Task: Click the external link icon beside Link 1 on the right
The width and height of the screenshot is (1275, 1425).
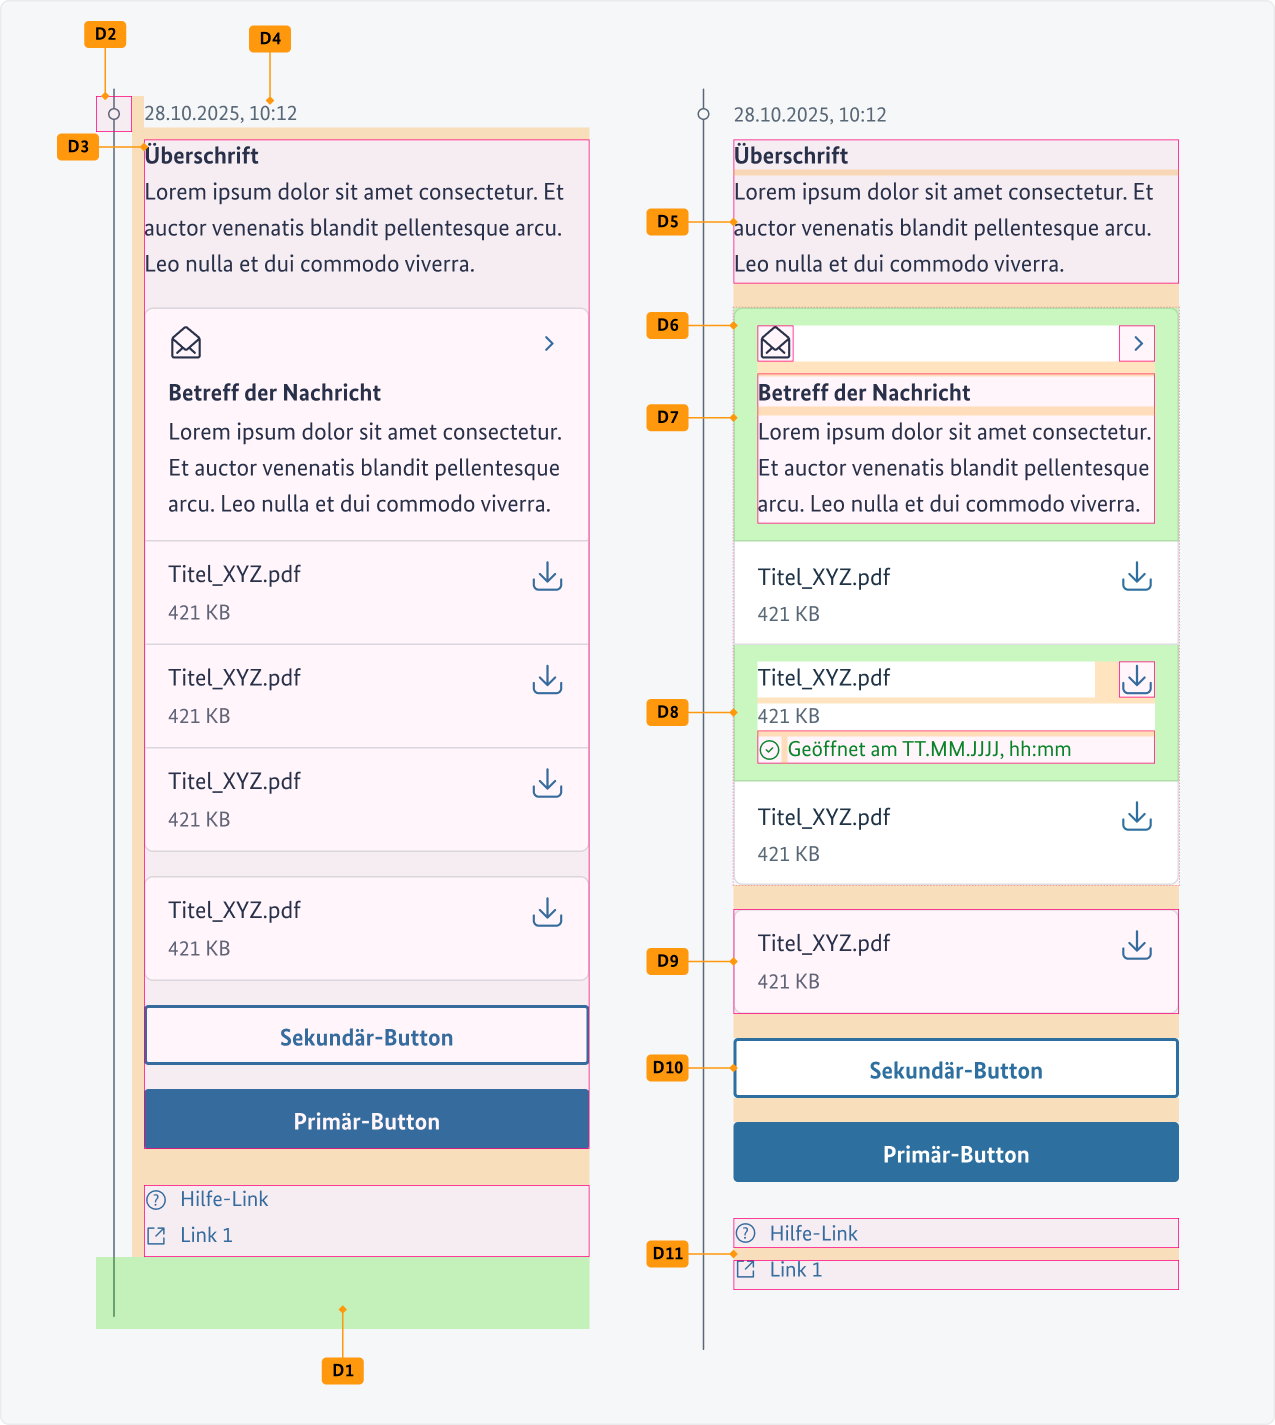Action: 744,1269
